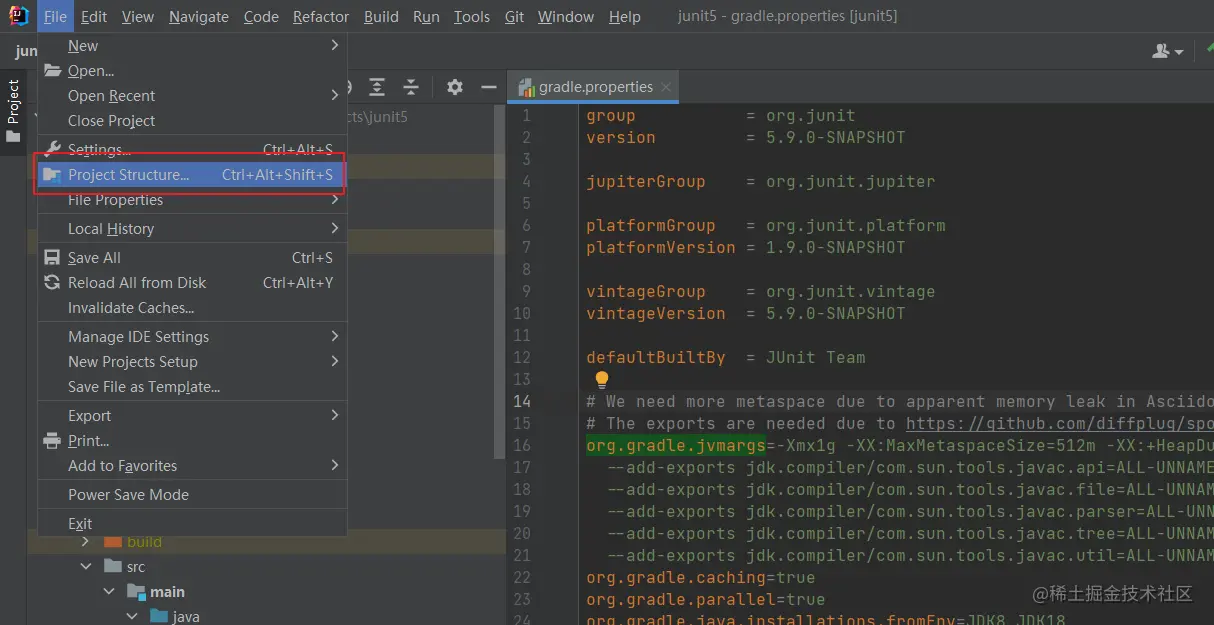The width and height of the screenshot is (1214, 625).
Task: Expand the File Properties submenu
Action: (x=192, y=200)
